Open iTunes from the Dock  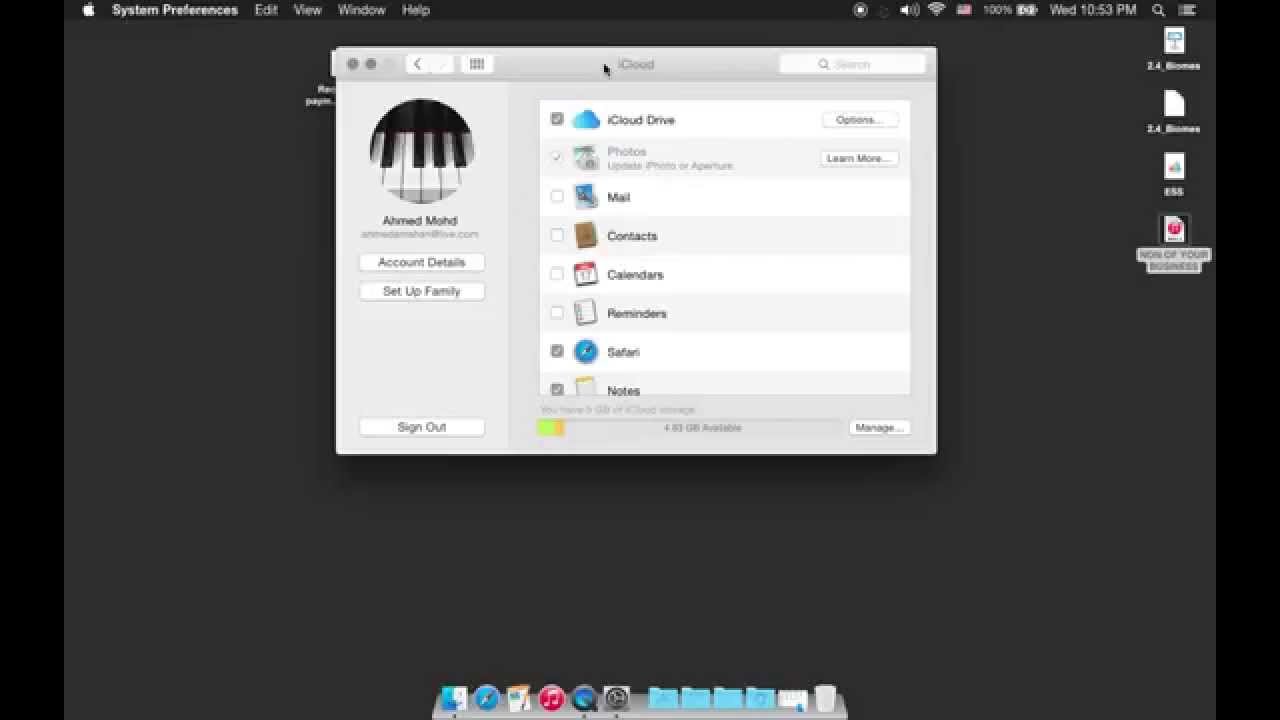pos(552,698)
